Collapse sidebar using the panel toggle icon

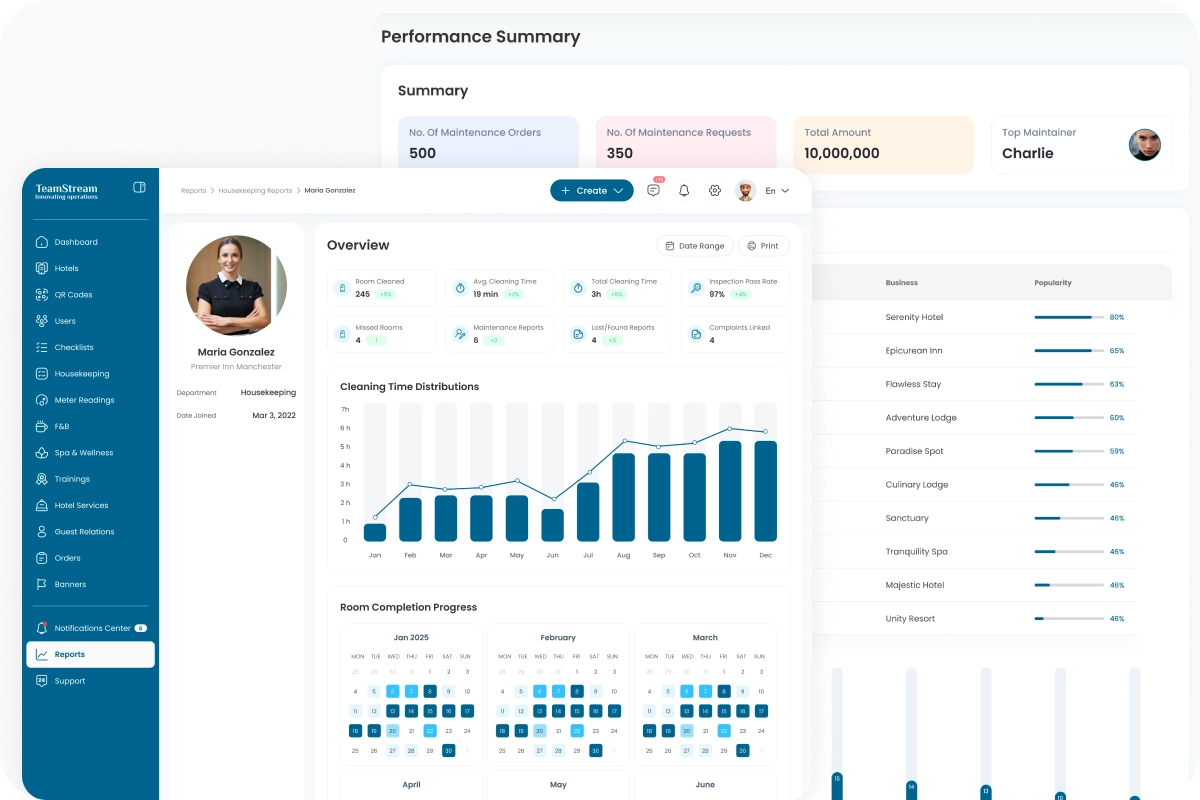click(x=139, y=187)
